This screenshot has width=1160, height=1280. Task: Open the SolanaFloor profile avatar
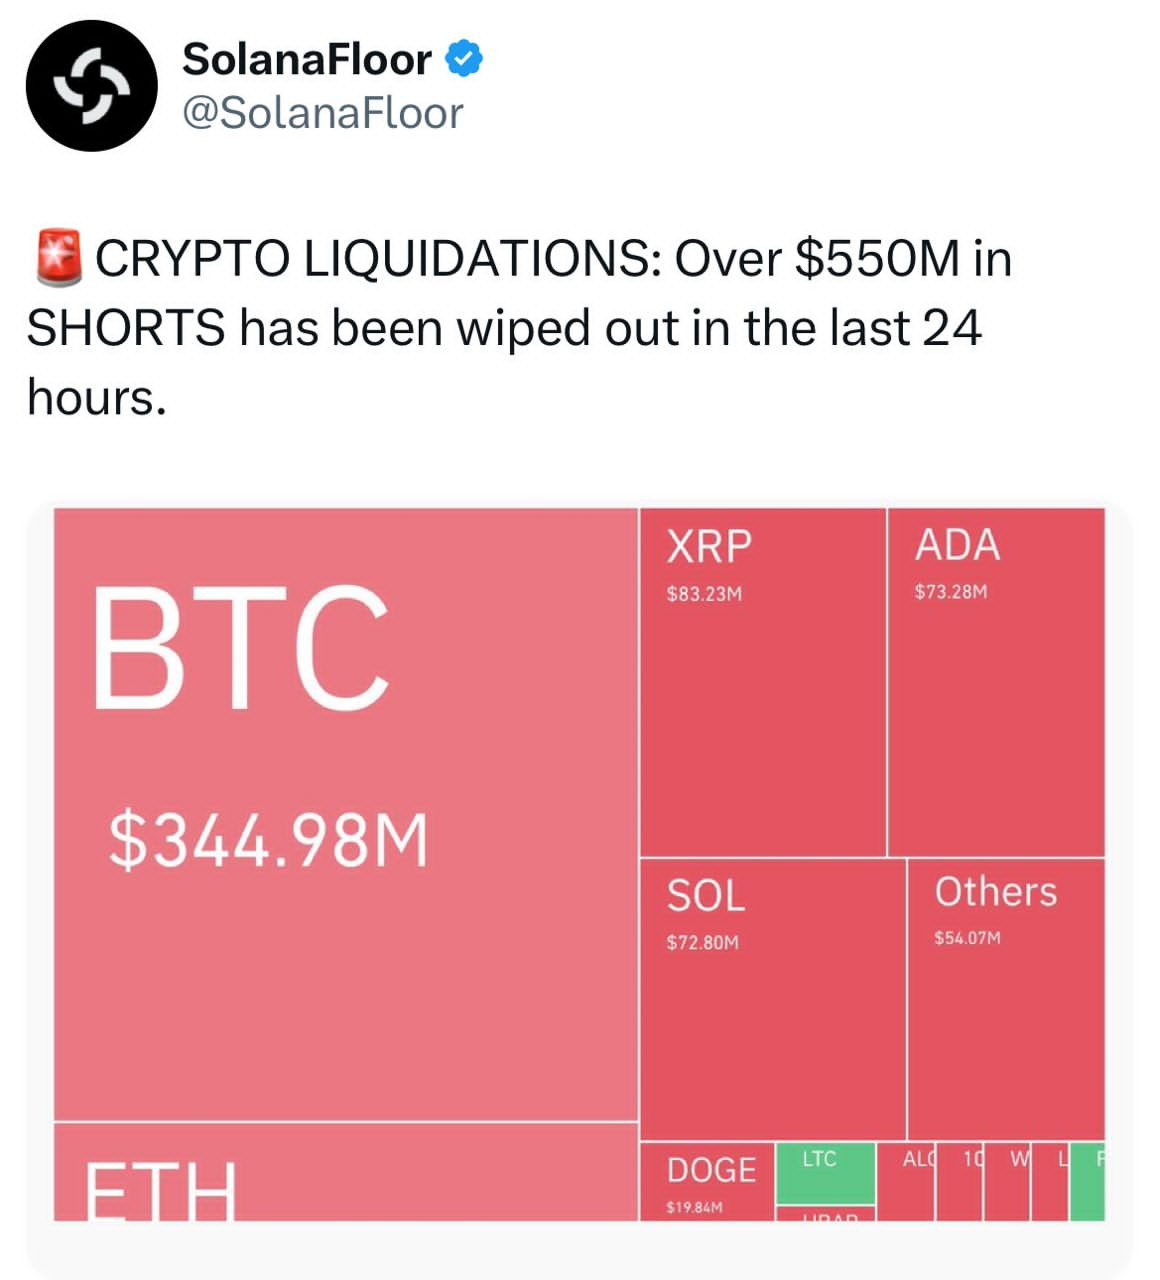point(91,86)
